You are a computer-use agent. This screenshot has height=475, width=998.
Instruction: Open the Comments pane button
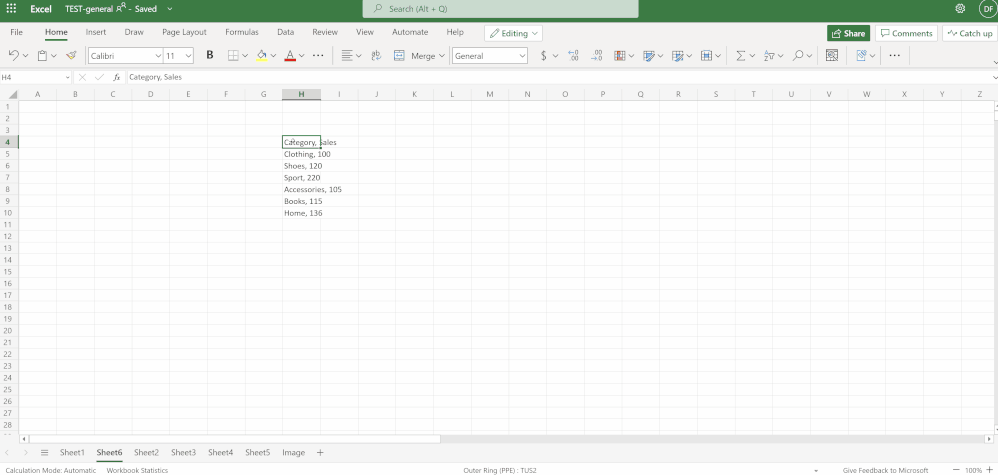(906, 33)
